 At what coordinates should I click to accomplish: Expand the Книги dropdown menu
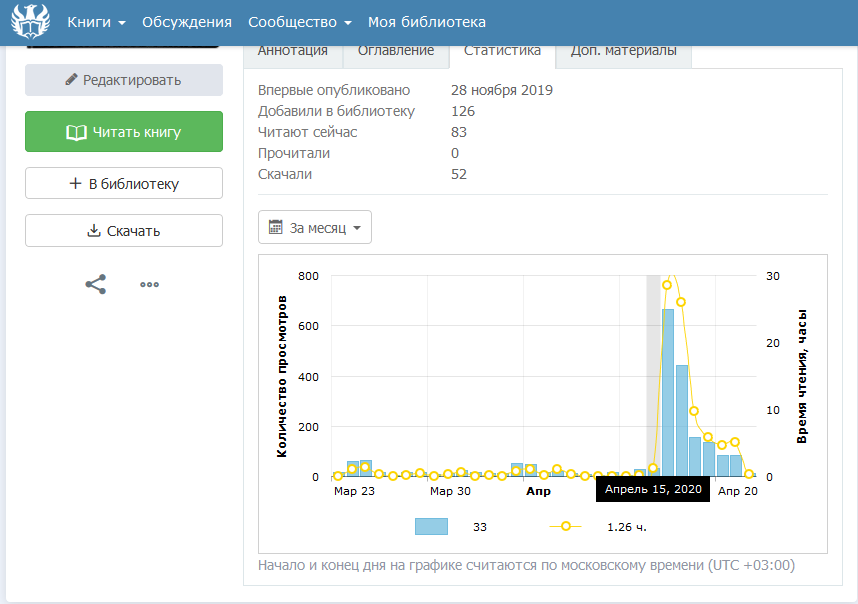point(96,22)
